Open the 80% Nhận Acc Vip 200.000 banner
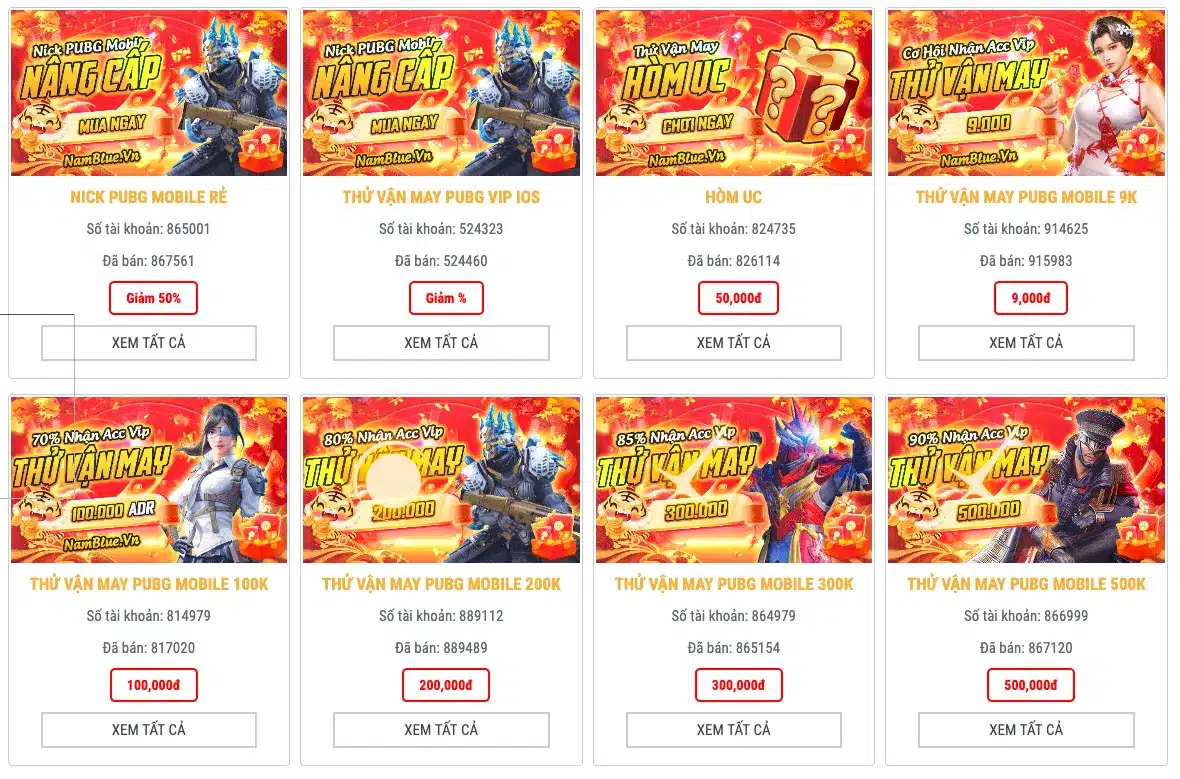 point(441,480)
